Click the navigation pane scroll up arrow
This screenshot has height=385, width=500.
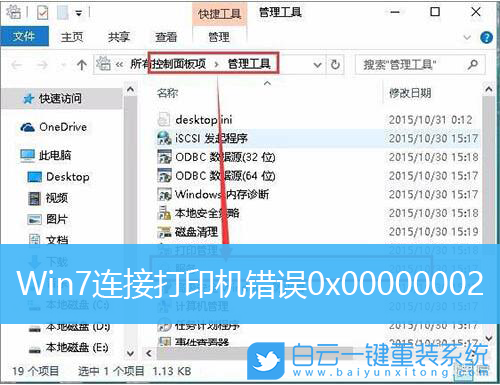coord(130,89)
